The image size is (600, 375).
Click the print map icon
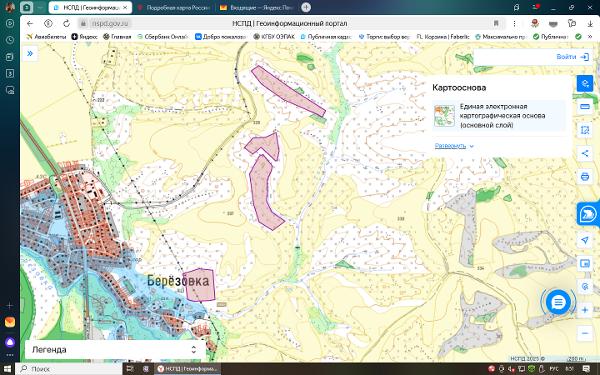point(585,177)
